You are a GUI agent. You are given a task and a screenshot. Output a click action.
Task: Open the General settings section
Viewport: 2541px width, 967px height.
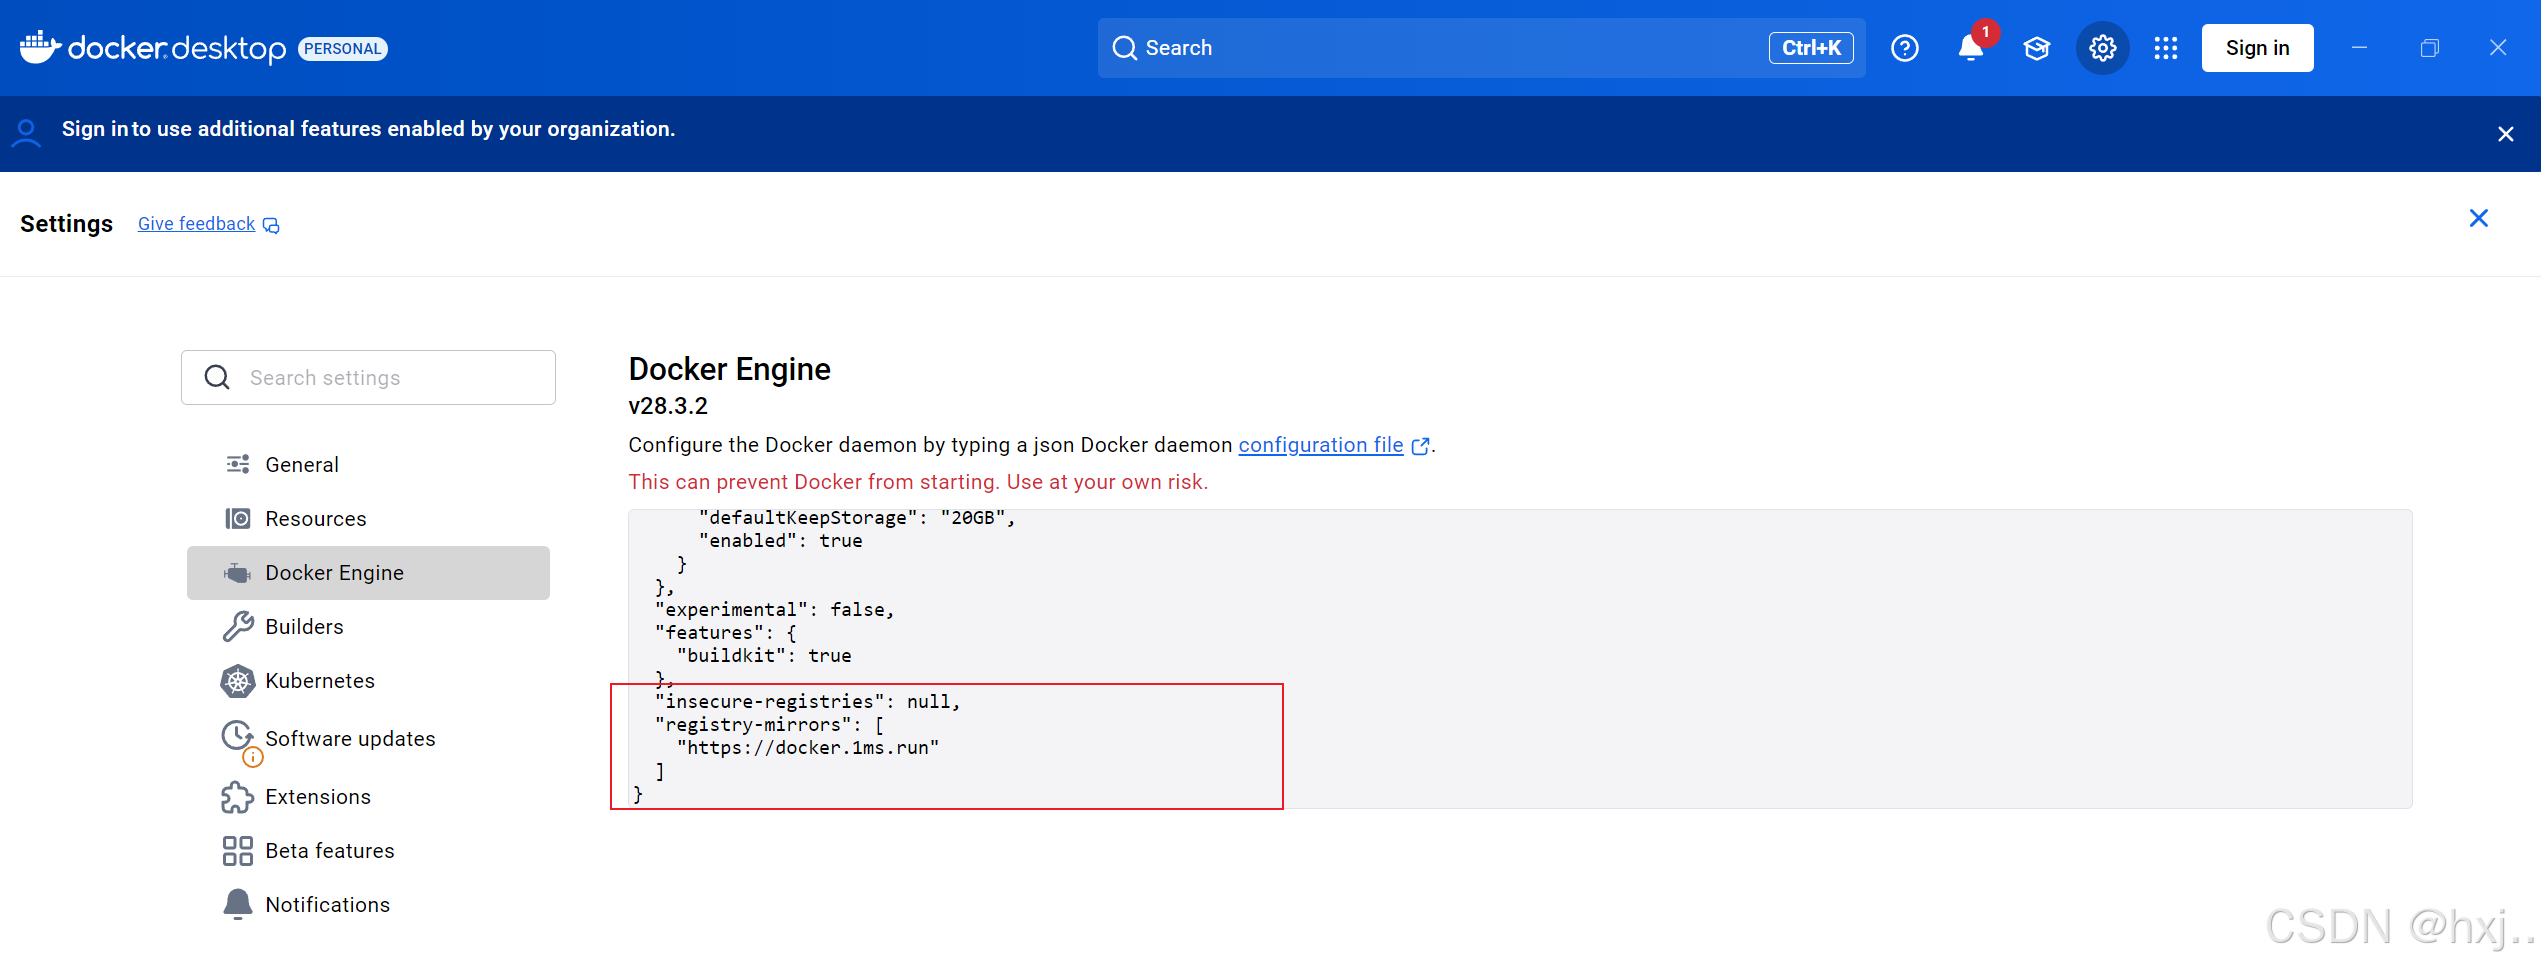(x=368, y=465)
